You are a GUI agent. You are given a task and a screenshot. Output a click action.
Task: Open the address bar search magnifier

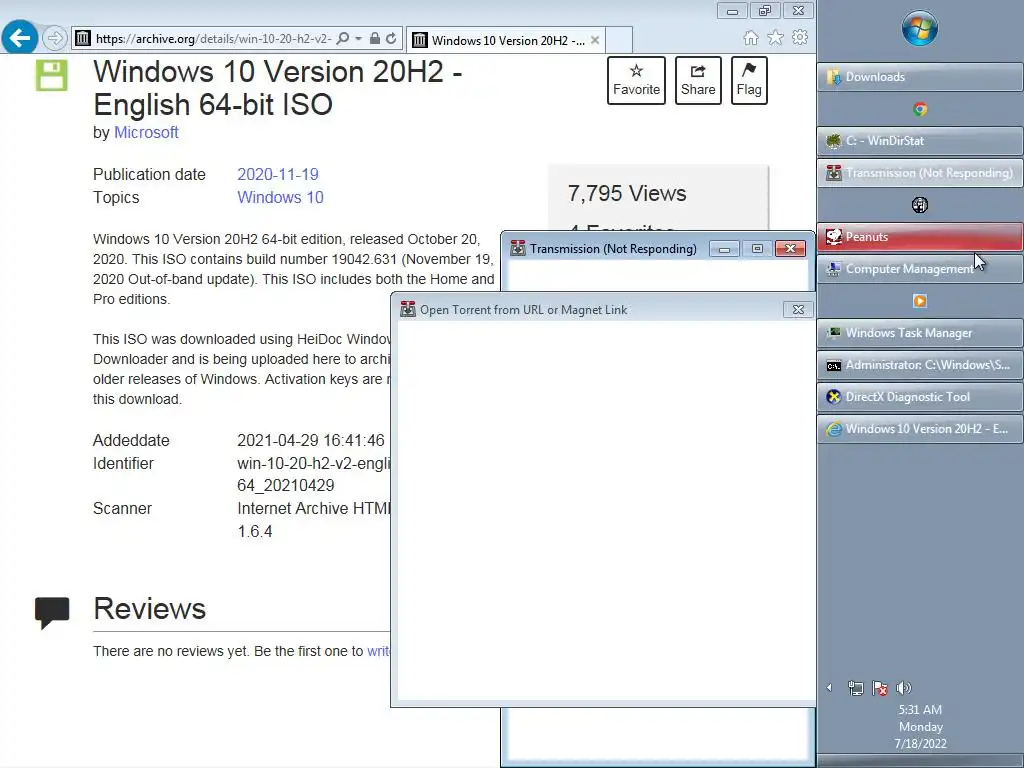coord(342,39)
